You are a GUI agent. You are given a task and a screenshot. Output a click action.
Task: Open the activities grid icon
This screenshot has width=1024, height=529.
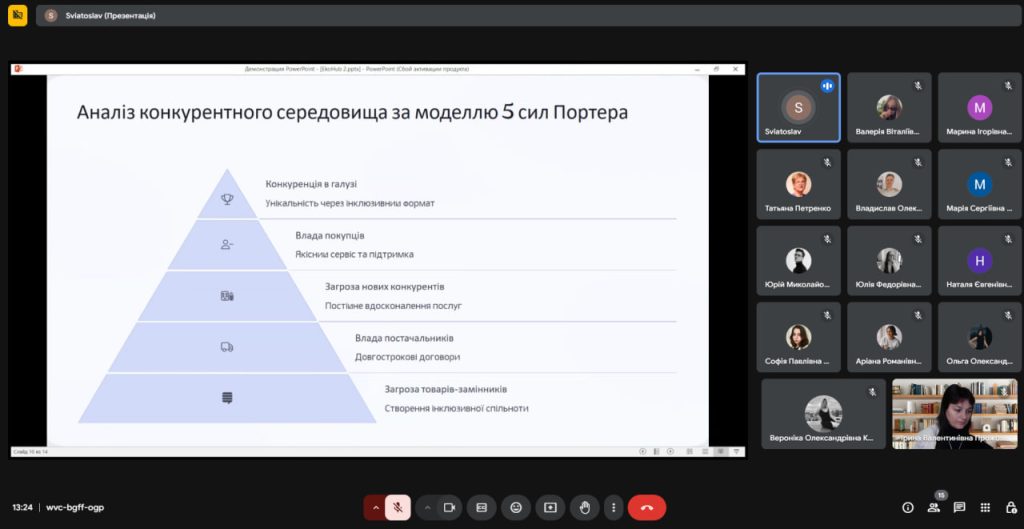985,507
